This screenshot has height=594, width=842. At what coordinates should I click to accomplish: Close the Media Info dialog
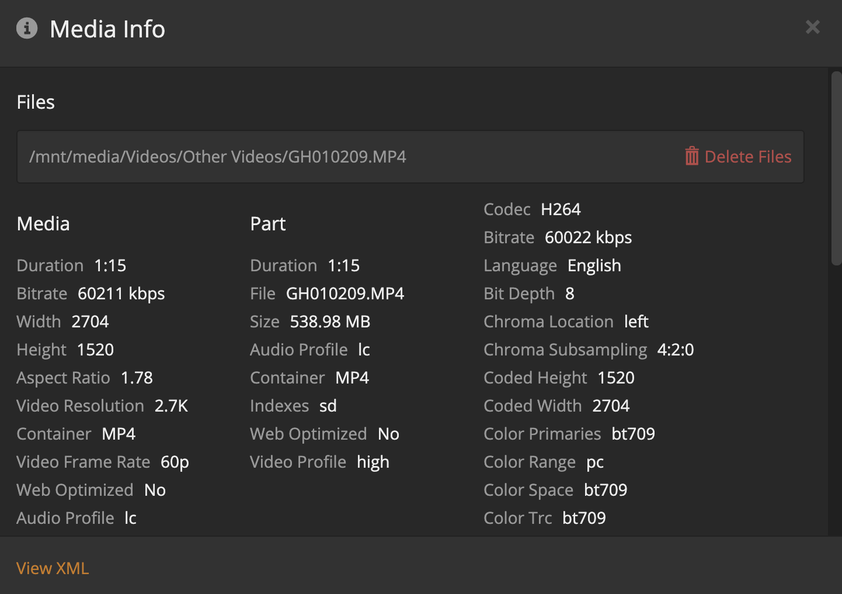(x=812, y=27)
